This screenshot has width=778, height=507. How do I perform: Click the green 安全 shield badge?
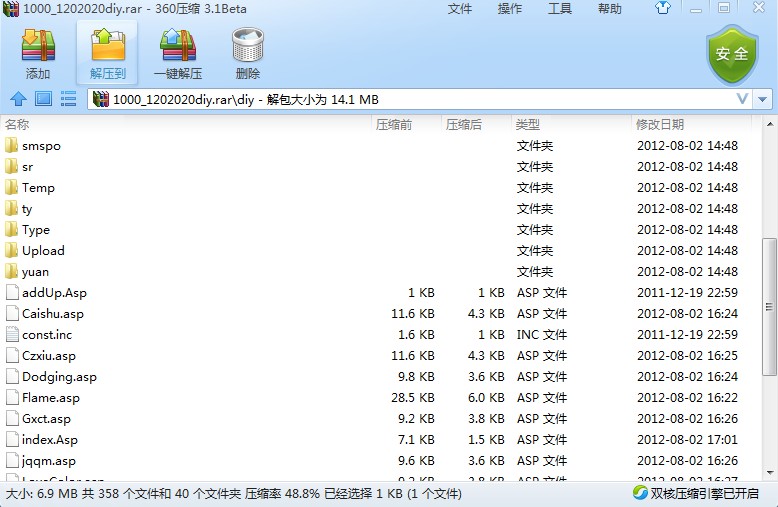click(x=732, y=55)
